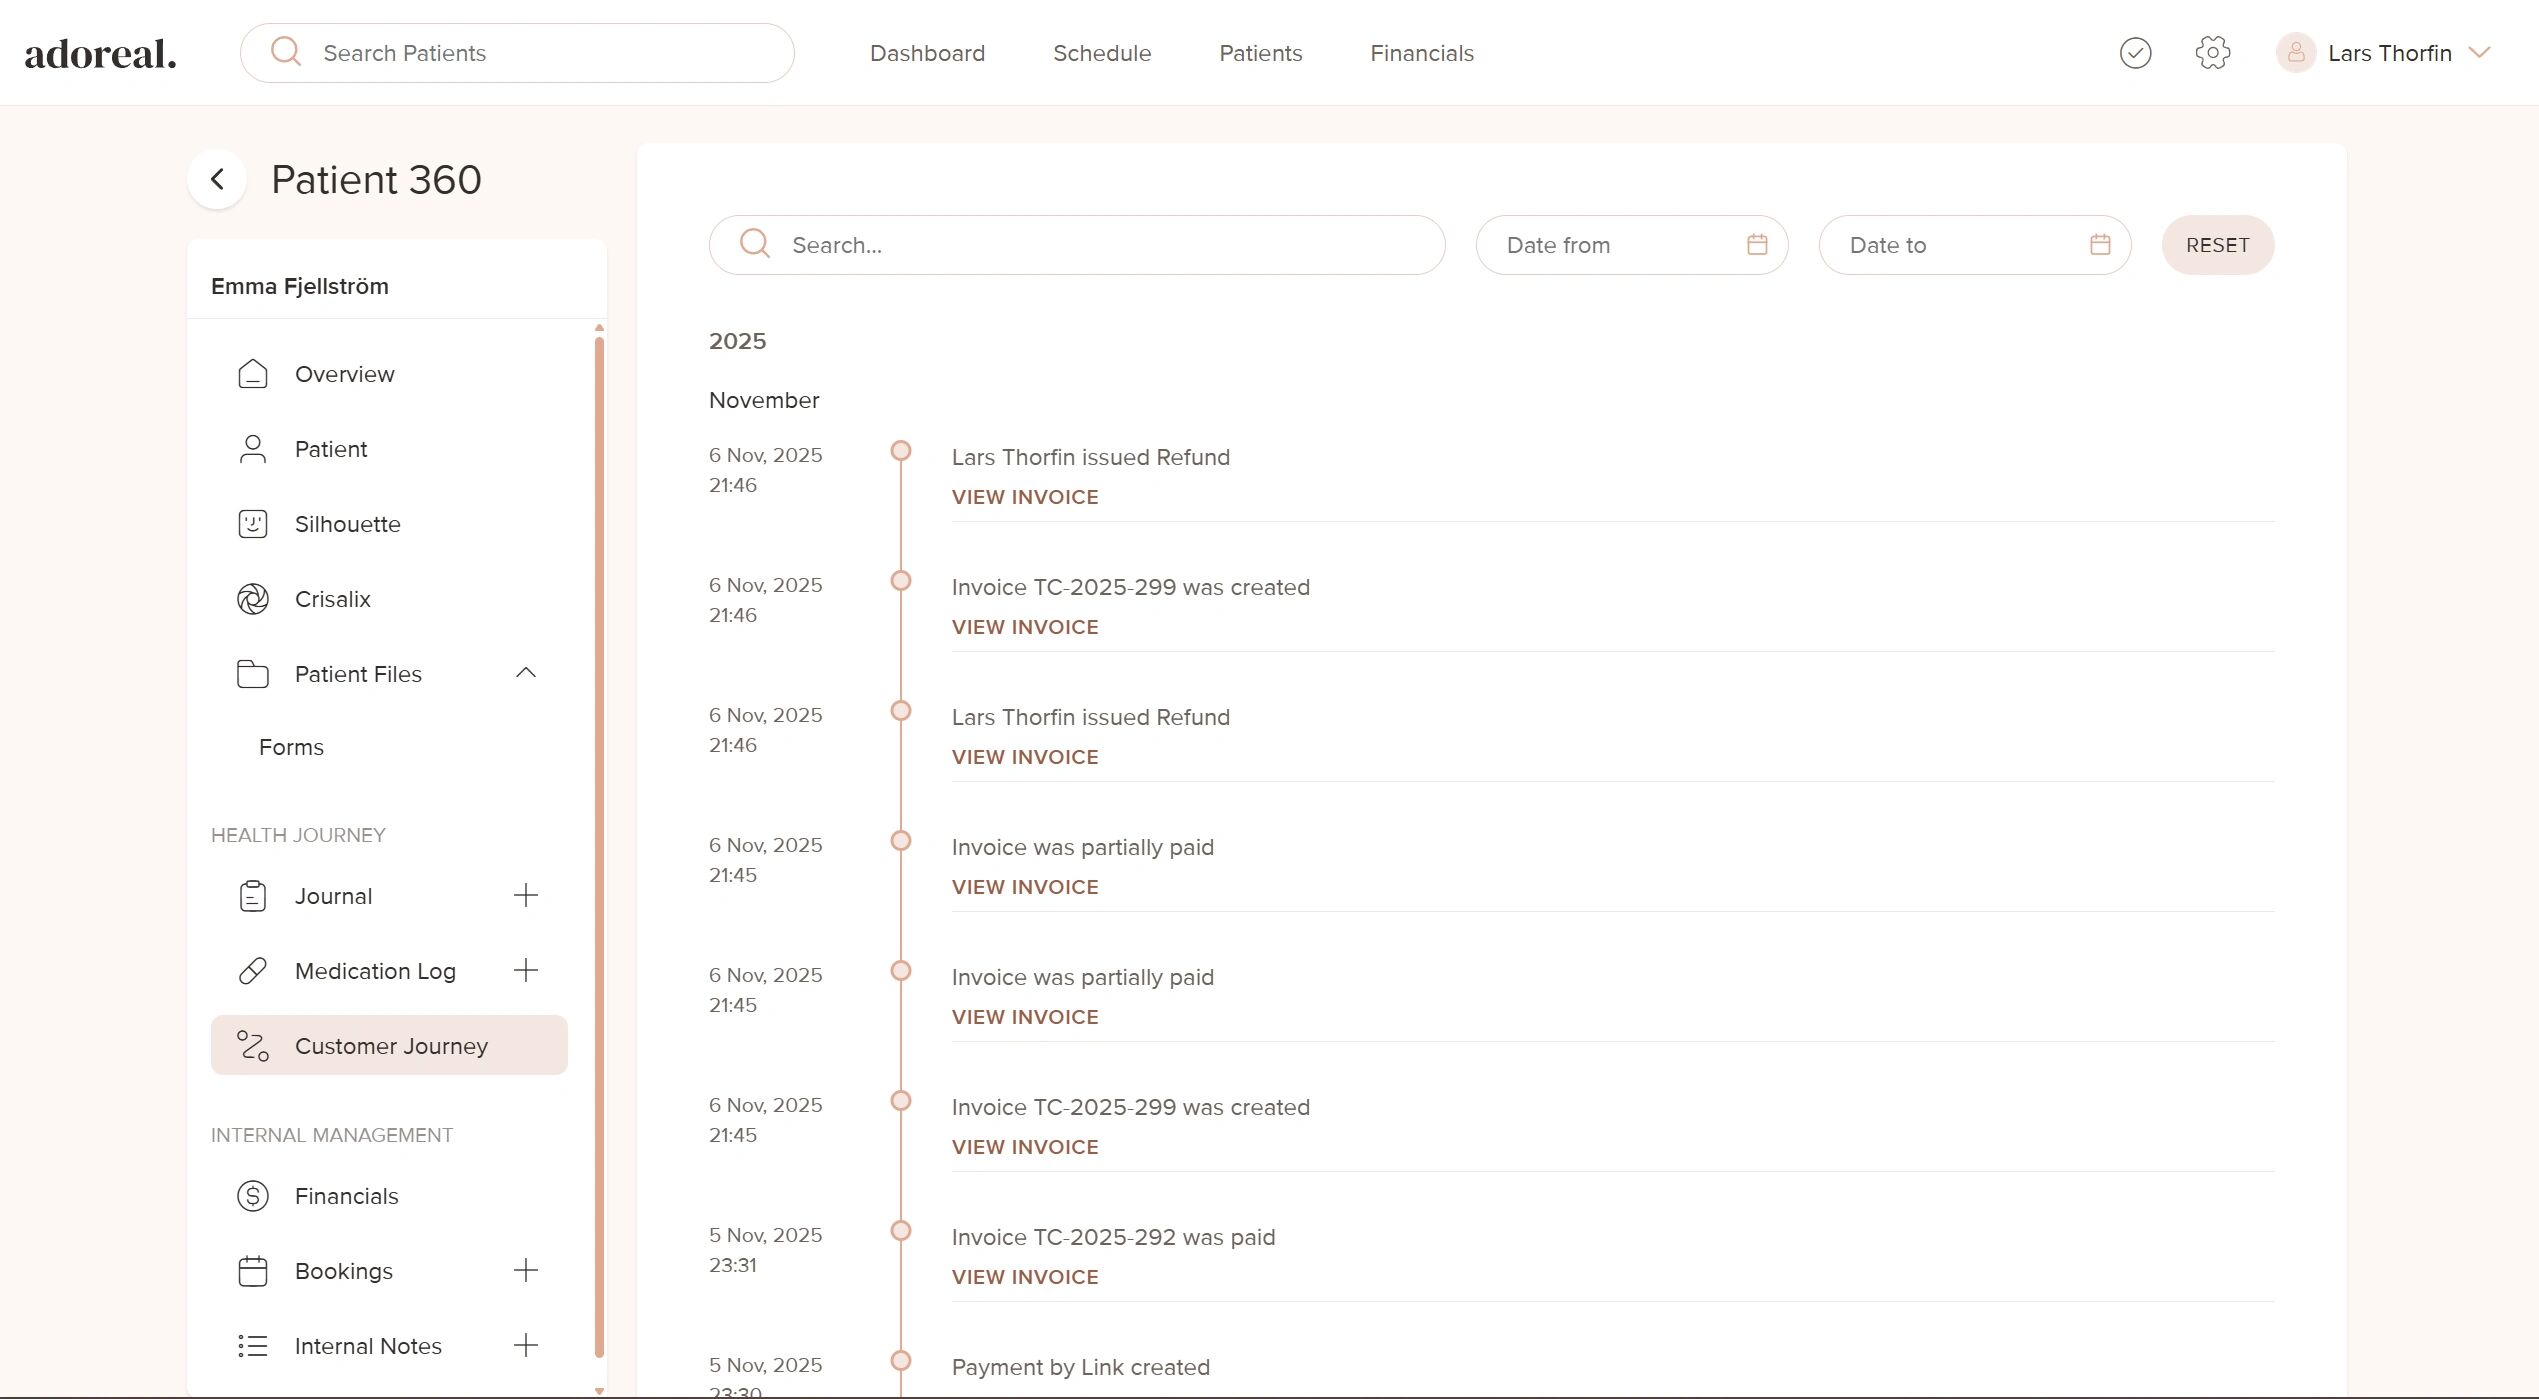The height and width of the screenshot is (1399, 2539).
Task: View invoice for TC-2025-292 paid entry
Action: (1024, 1277)
